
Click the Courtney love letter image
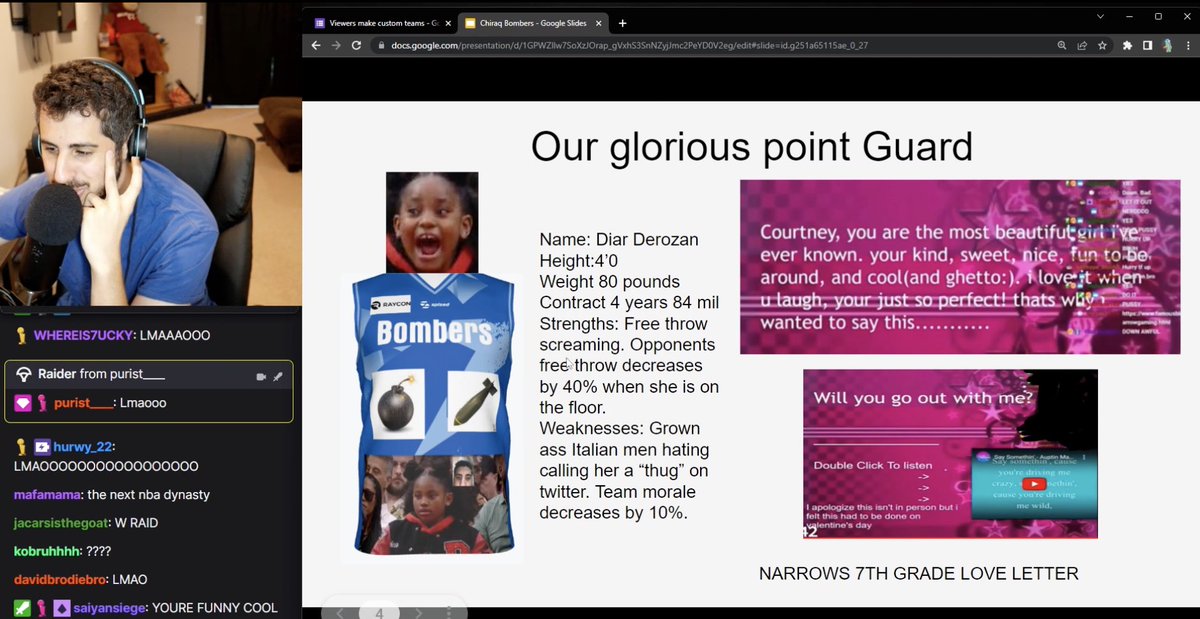click(960, 267)
